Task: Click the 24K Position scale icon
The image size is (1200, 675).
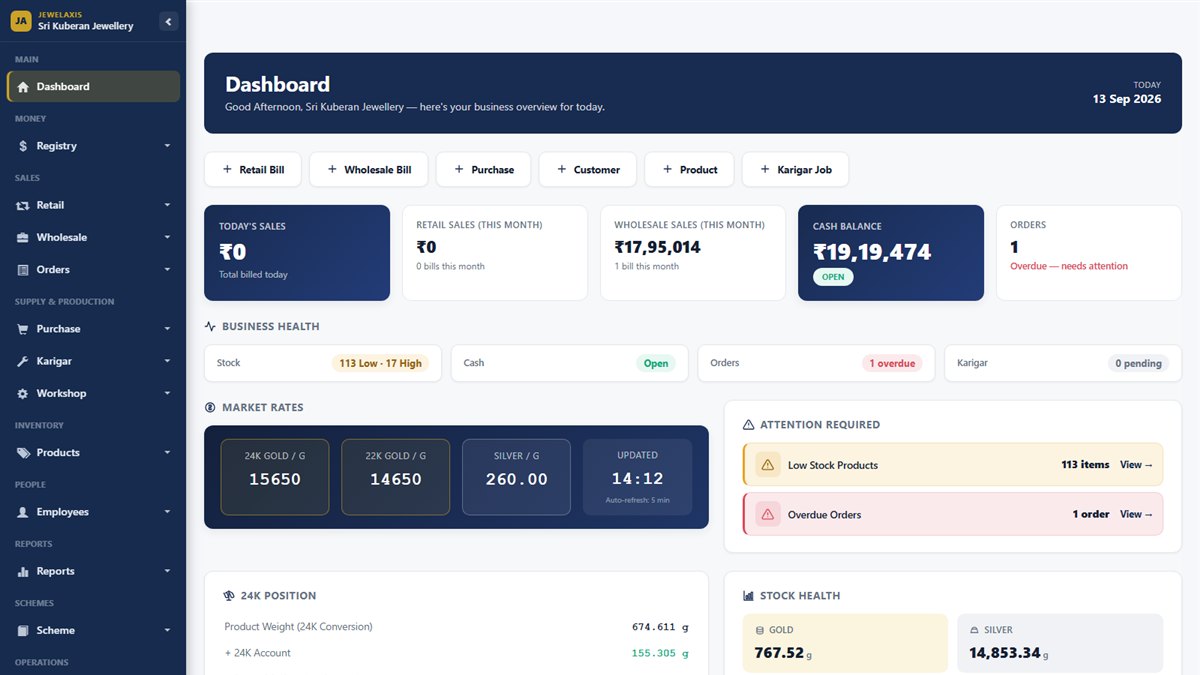Action: (229, 596)
